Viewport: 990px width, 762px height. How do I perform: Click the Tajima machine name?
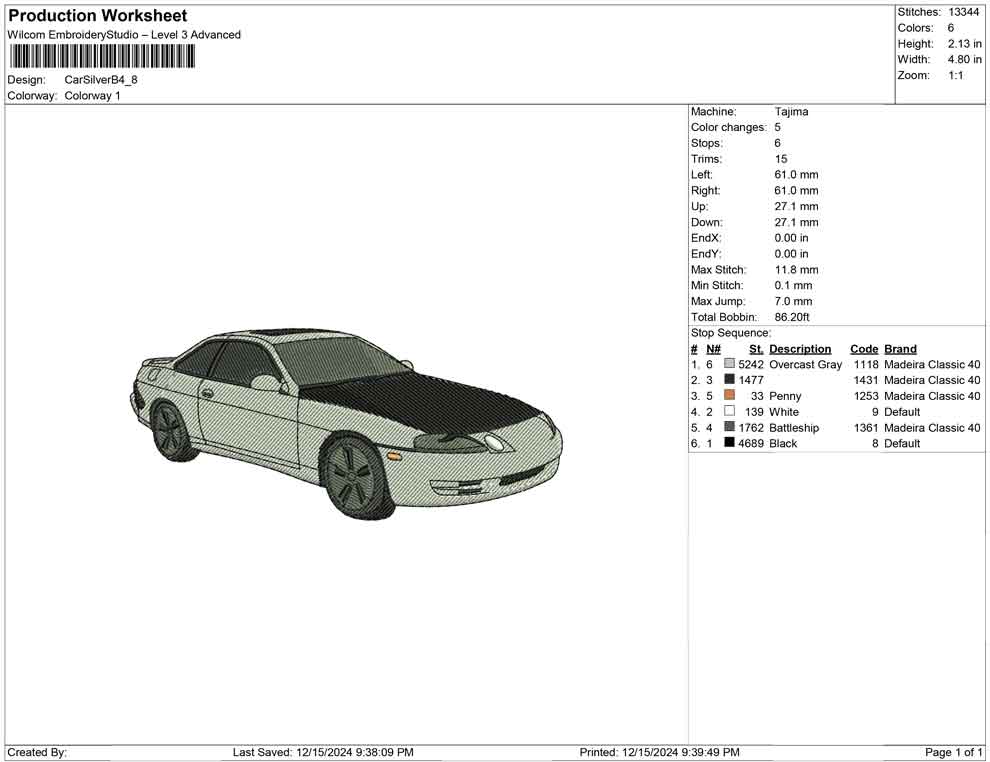790,111
